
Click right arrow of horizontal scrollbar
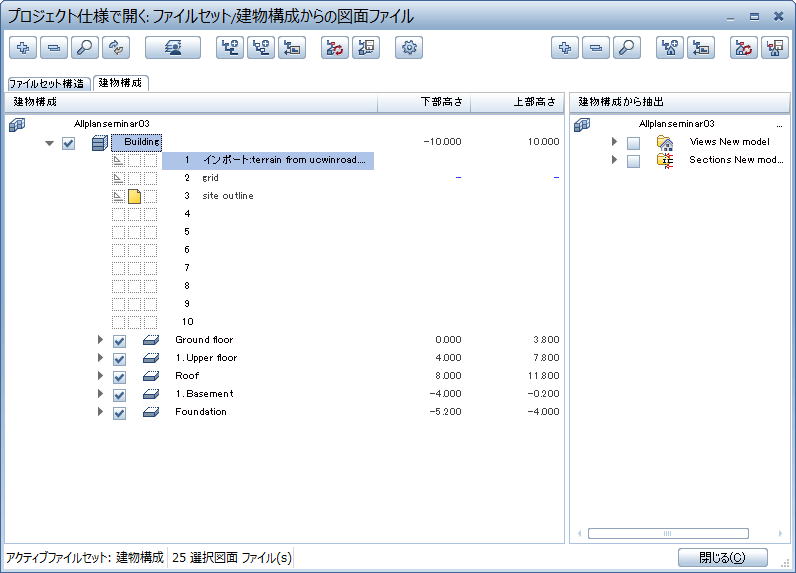click(780, 533)
